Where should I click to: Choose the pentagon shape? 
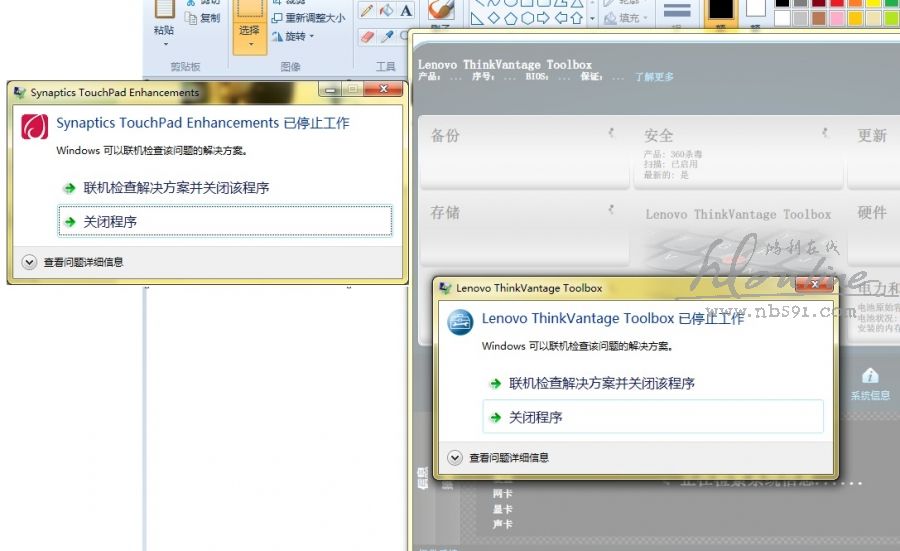(x=510, y=18)
